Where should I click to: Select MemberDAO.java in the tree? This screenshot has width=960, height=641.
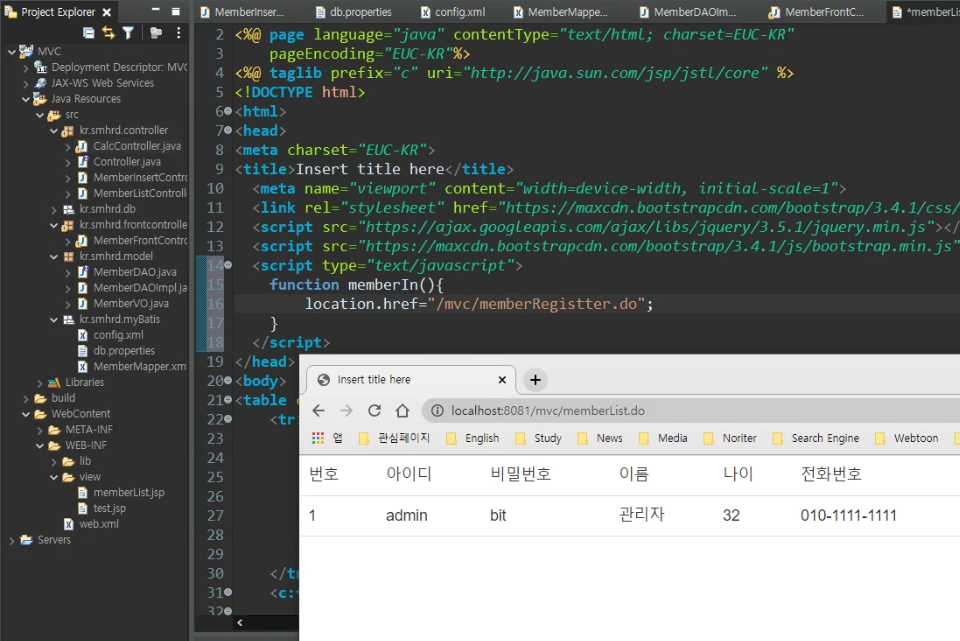pos(135,272)
